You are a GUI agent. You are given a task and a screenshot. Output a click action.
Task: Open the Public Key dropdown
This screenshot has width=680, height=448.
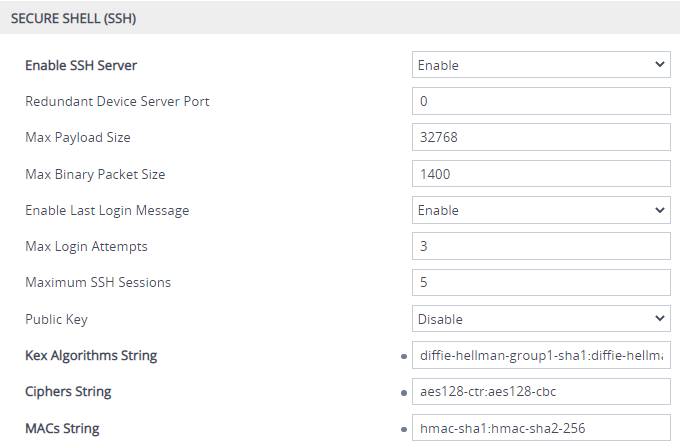coord(540,319)
